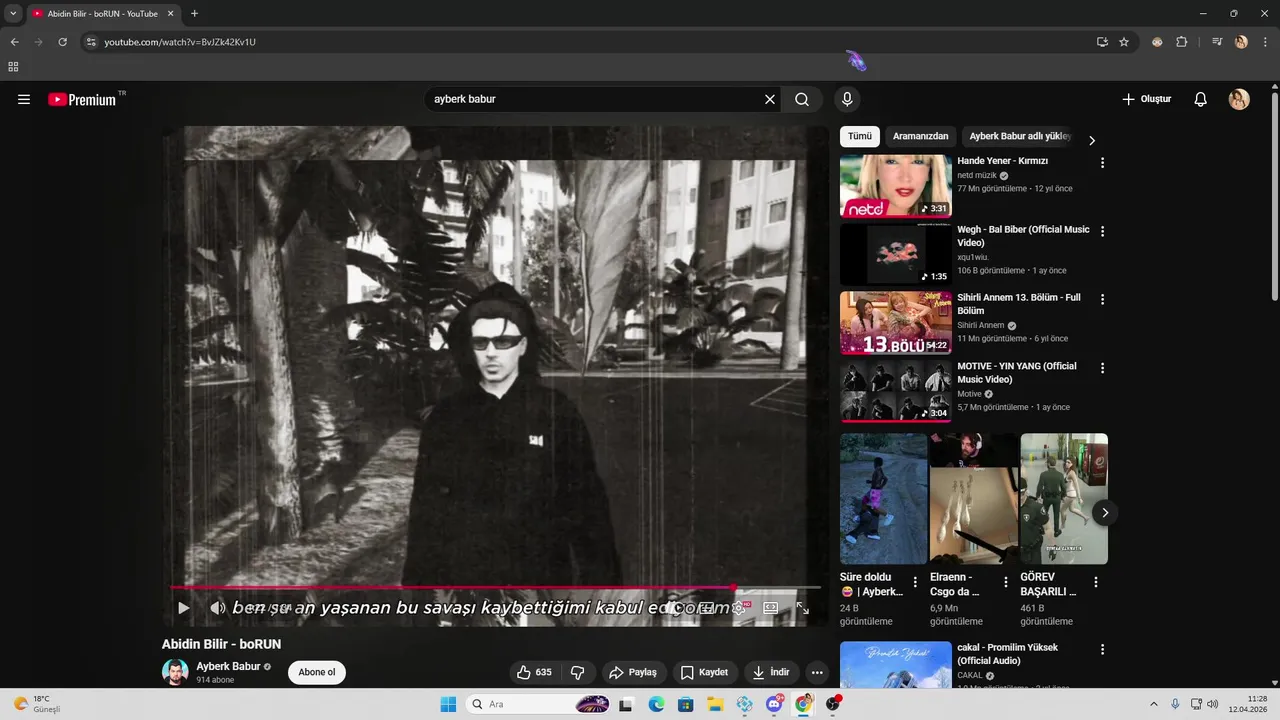The width and height of the screenshot is (1280, 720).
Task: Install app icon in address bar
Action: point(1102,42)
